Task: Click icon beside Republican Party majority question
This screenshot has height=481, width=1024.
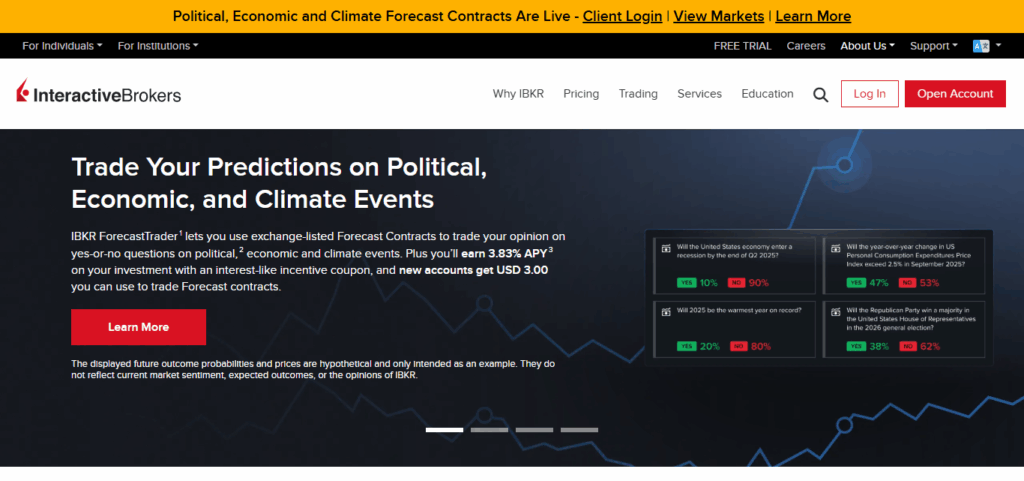Action: [x=835, y=311]
